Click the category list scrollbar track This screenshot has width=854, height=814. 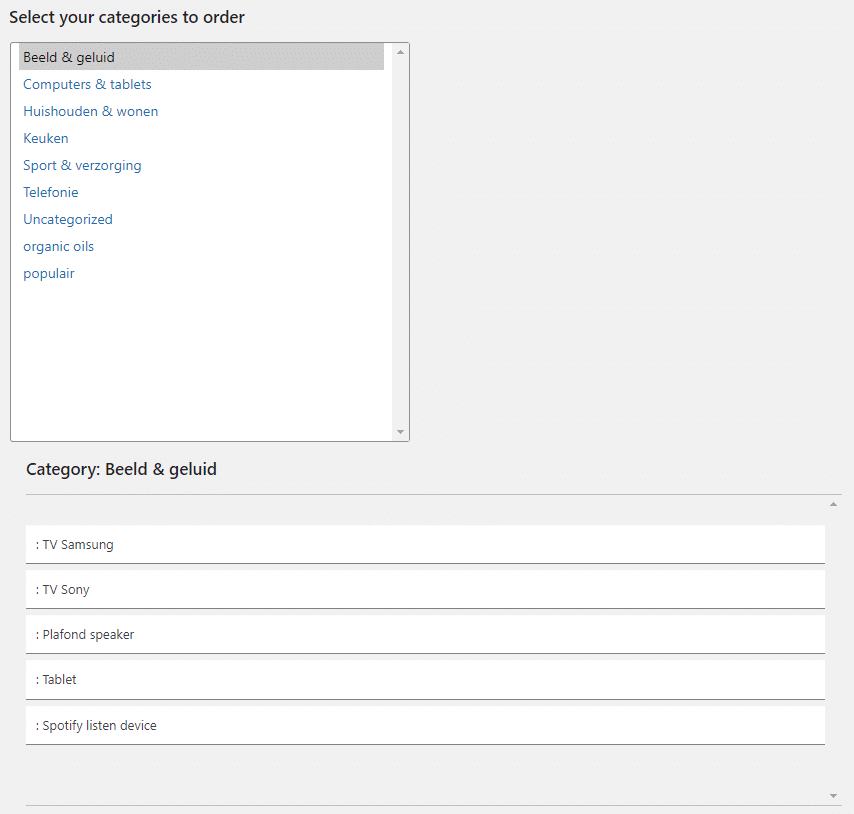[400, 242]
